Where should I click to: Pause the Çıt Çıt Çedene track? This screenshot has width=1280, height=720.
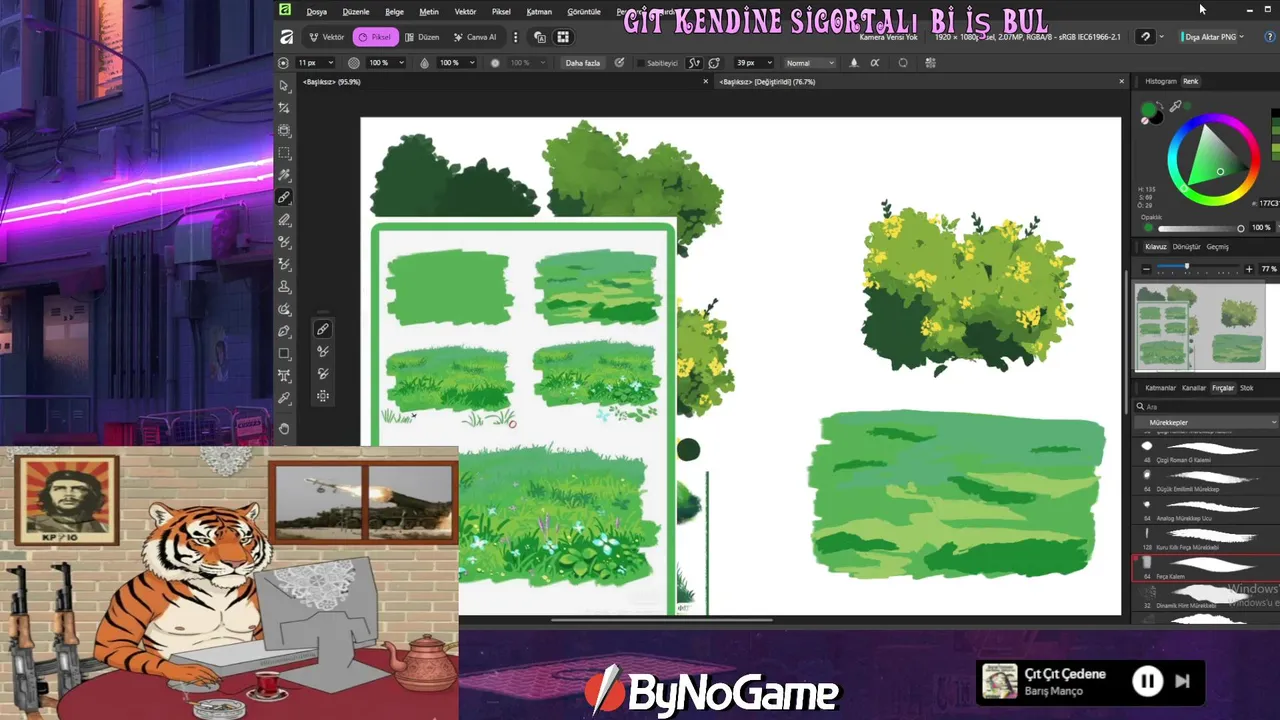pyautogui.click(x=1147, y=681)
